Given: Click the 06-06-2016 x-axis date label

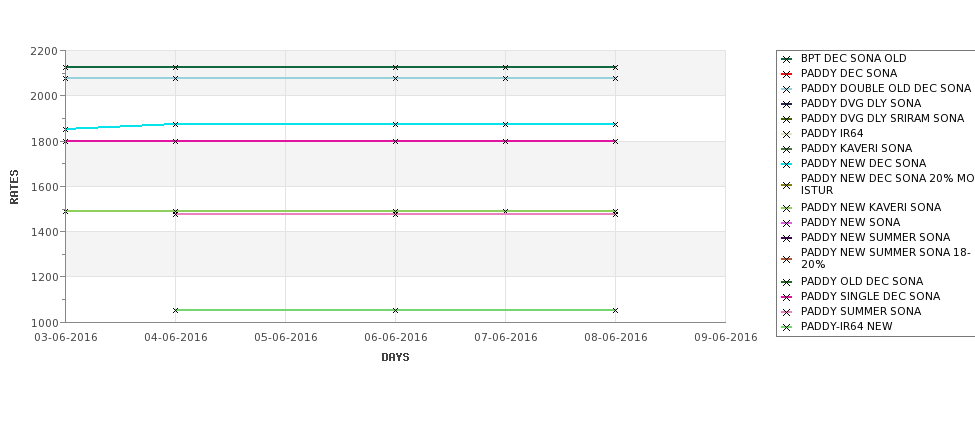Looking at the screenshot, I should pos(395,338).
